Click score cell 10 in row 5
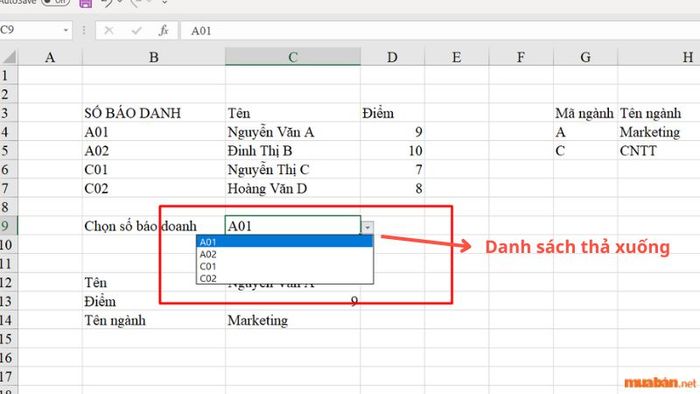 [x=392, y=150]
